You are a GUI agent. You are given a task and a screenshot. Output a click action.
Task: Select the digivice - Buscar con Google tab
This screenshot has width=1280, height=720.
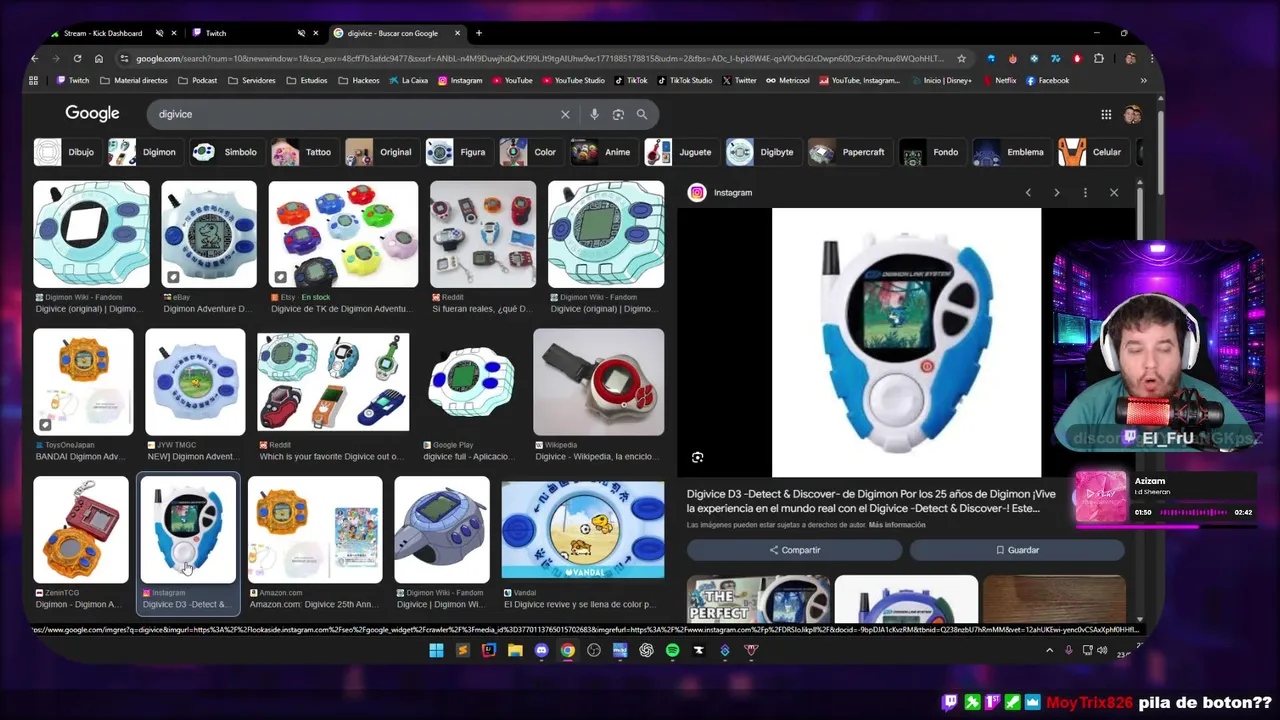pos(391,33)
